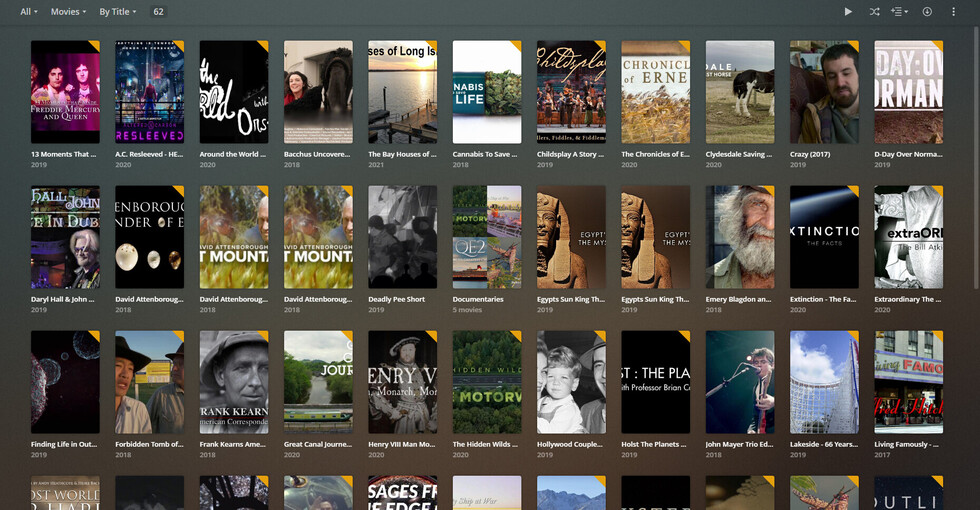Open the Extinction - The Facts poster
This screenshot has height=510, width=980.
(x=824, y=237)
